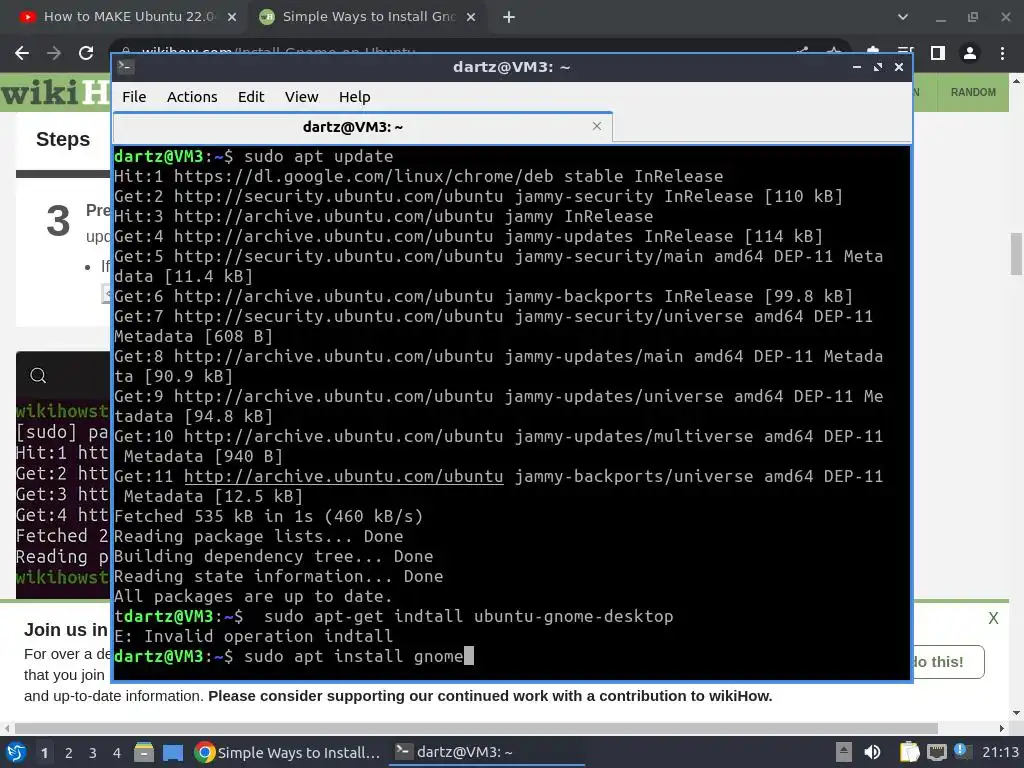The height and width of the screenshot is (768, 1024).
Task: Click the archive.ubuntu.com URL in Get:11 line
Action: pyautogui.click(x=344, y=477)
